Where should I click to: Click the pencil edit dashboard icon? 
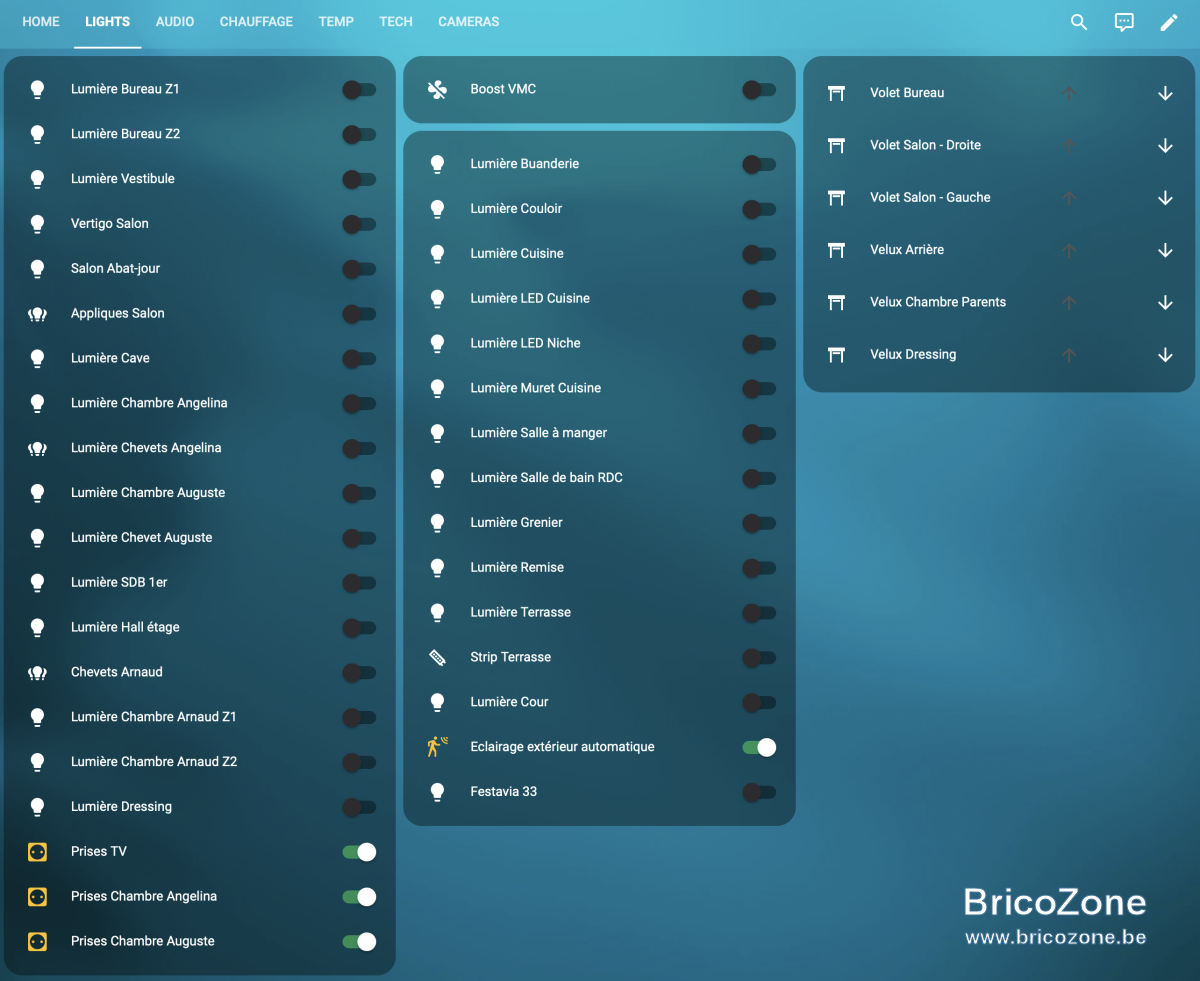pos(1169,22)
